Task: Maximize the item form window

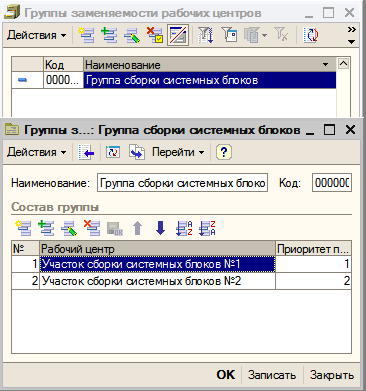Action: 329,129
